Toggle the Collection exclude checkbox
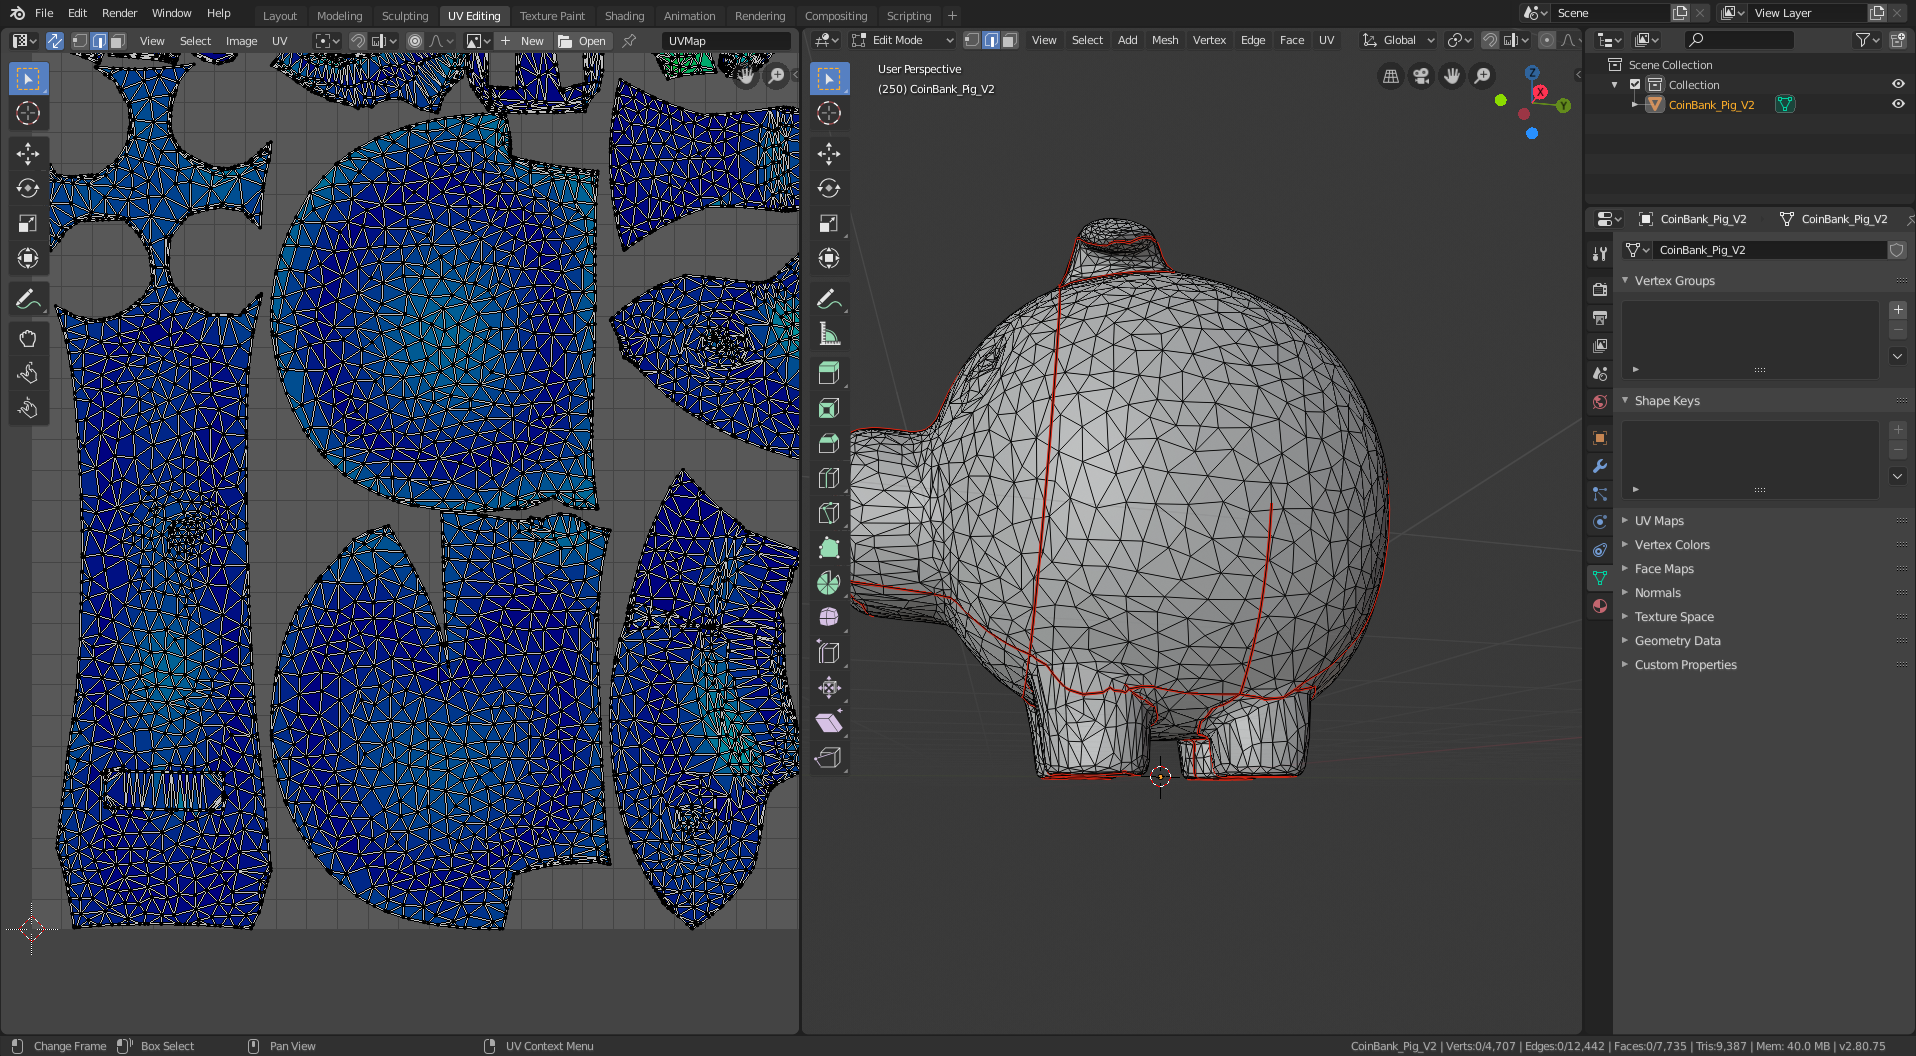This screenshot has height=1056, width=1916. click(1635, 85)
